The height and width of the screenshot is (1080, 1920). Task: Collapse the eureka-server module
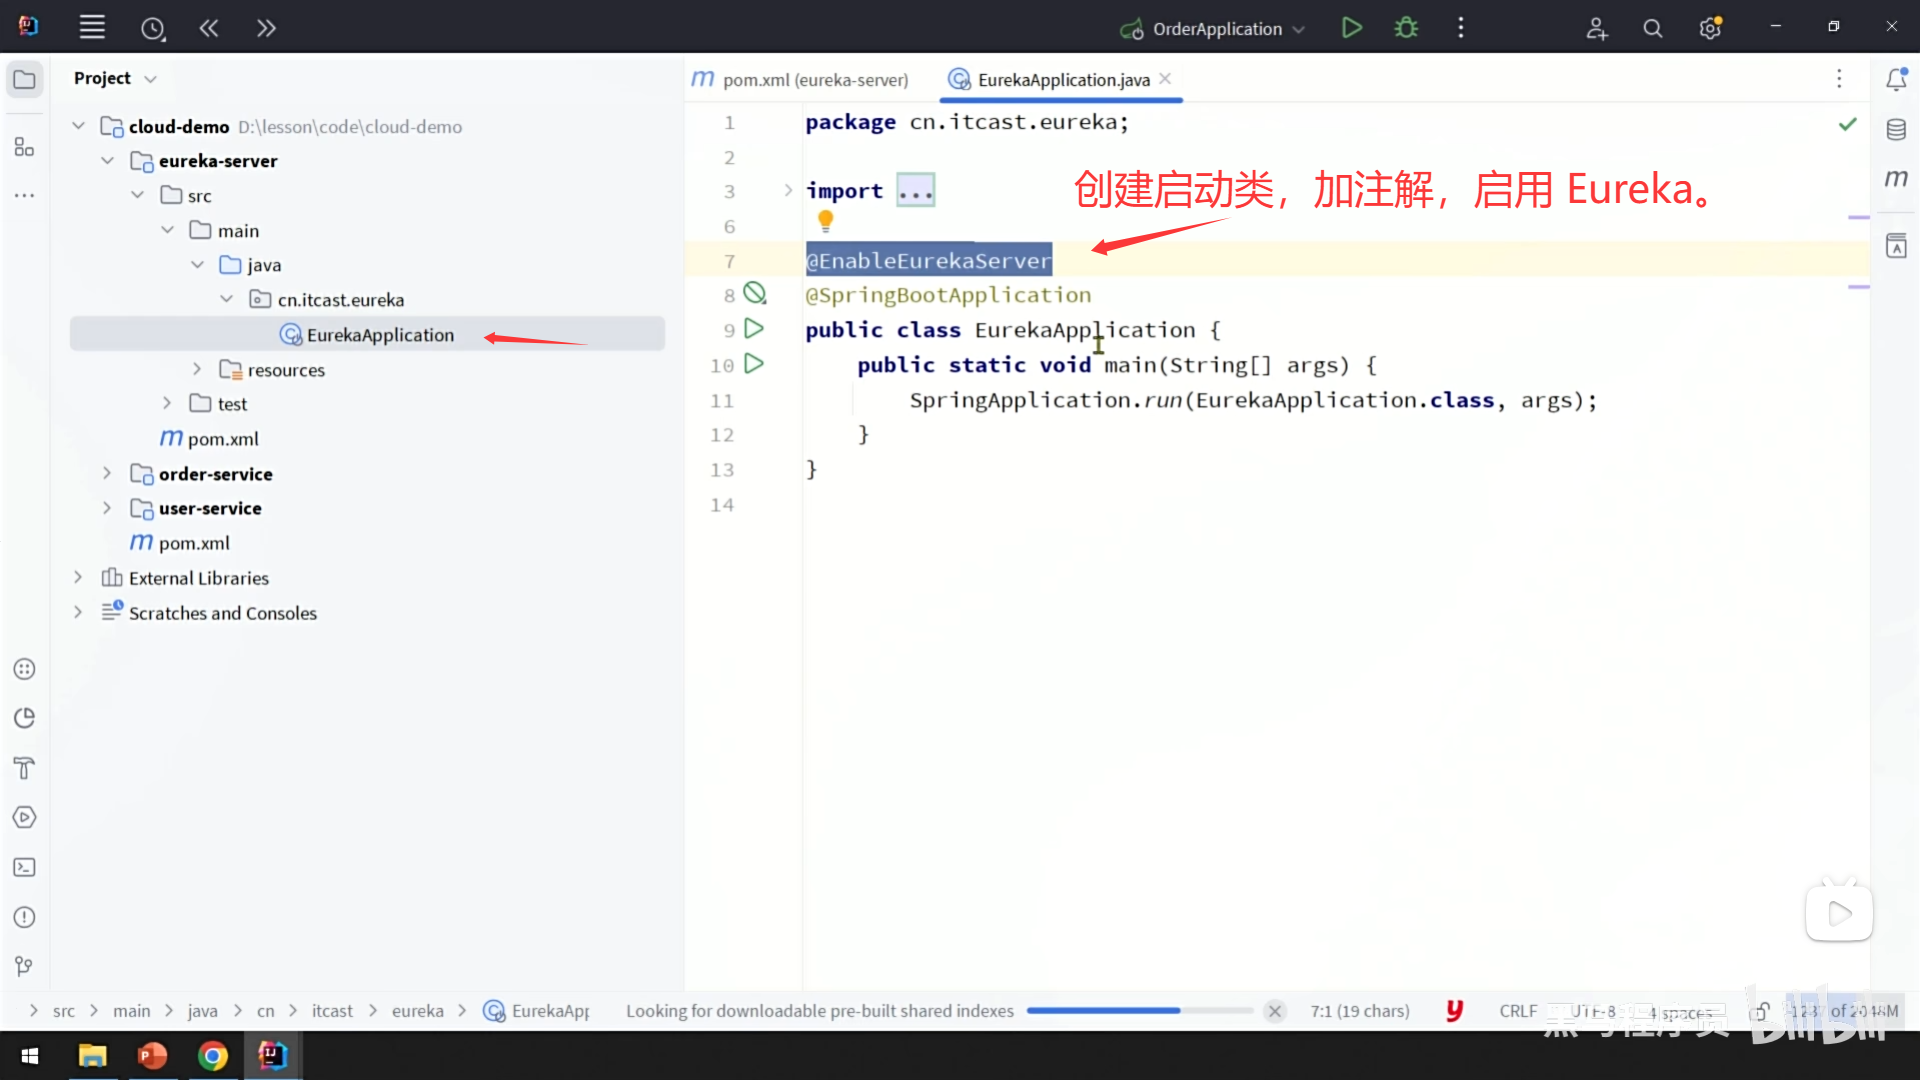[x=107, y=160]
